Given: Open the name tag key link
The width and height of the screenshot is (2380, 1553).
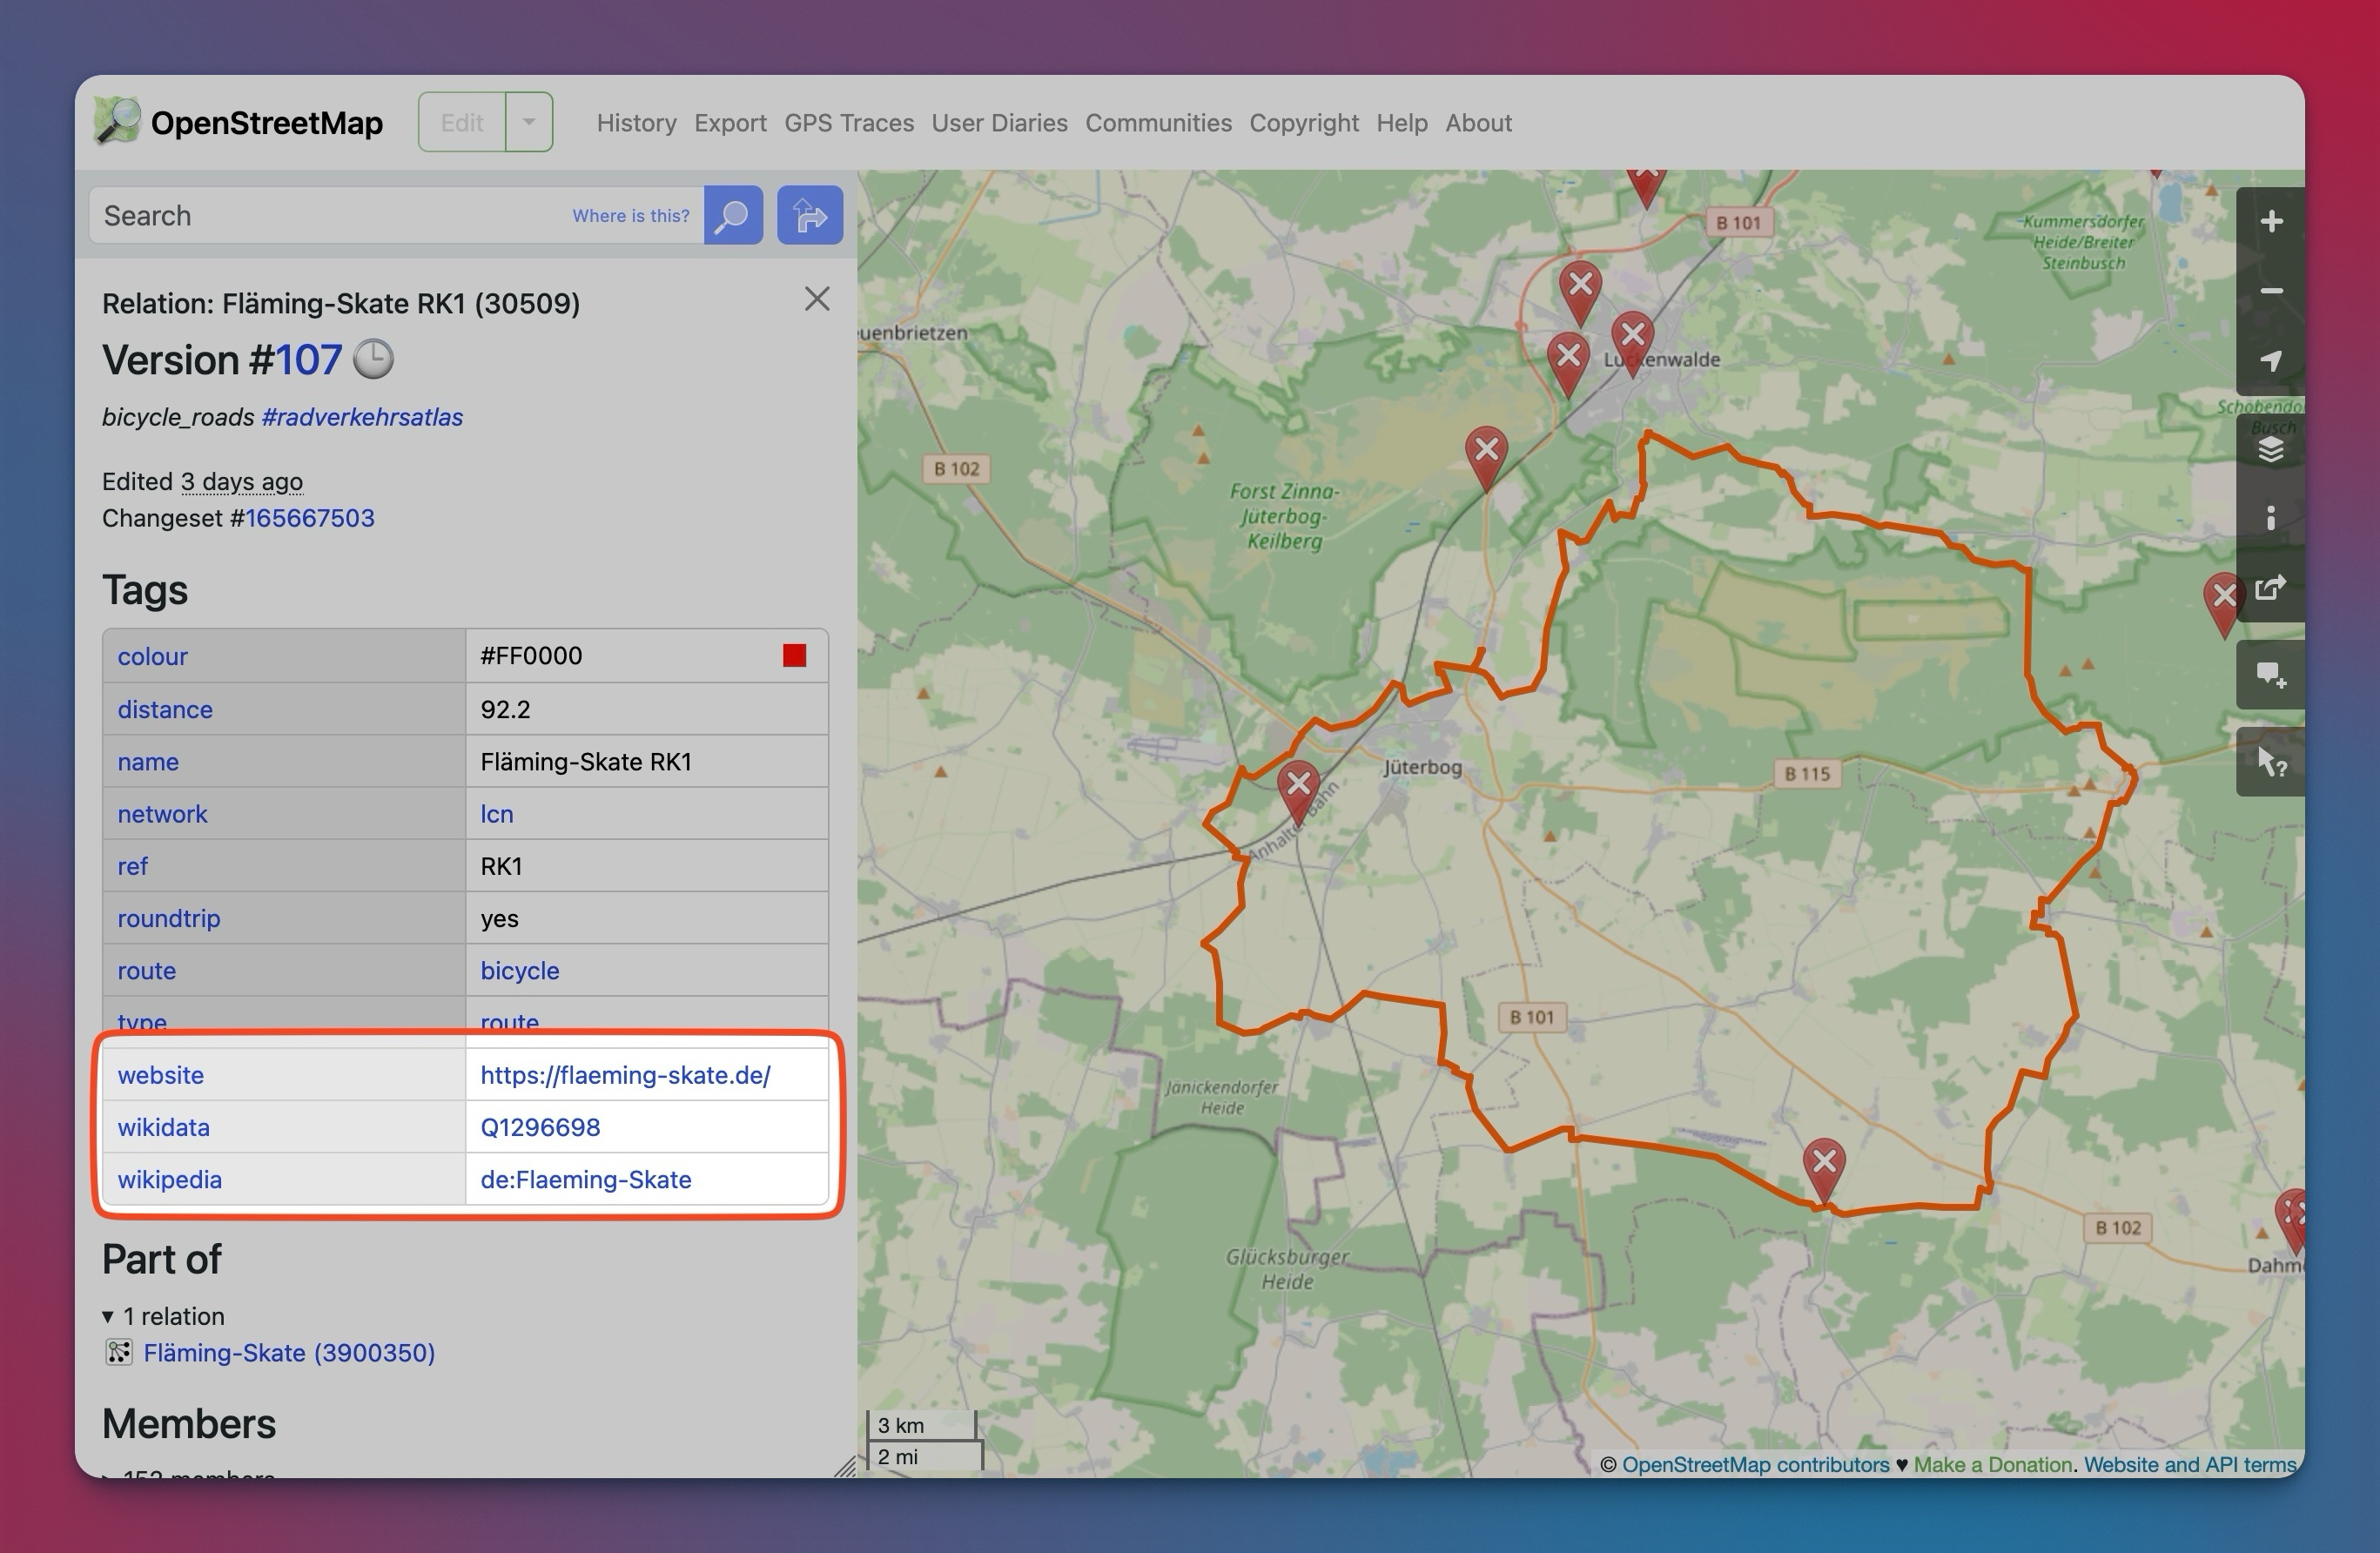Looking at the screenshot, I should tap(148, 761).
